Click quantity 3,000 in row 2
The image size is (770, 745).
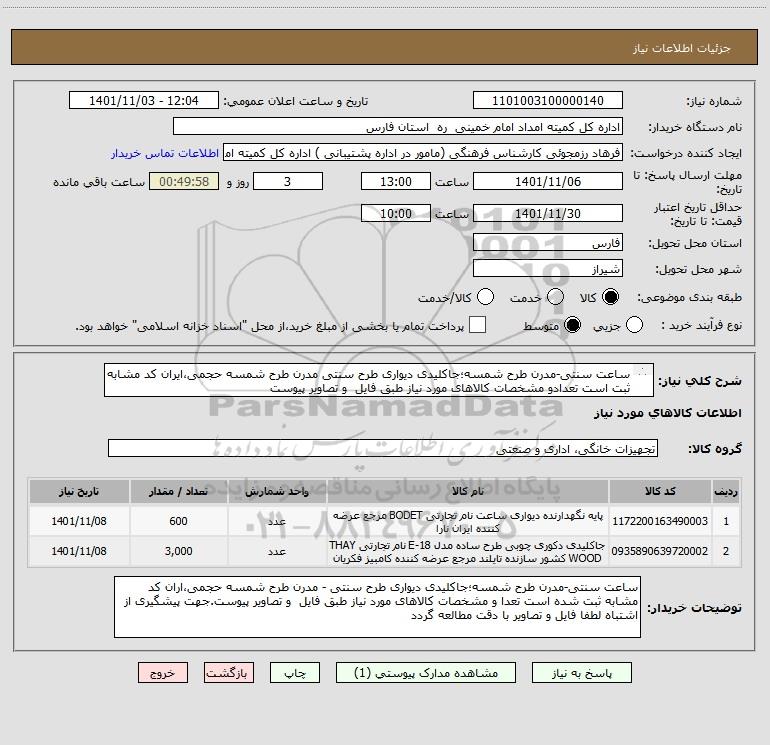click(x=178, y=551)
